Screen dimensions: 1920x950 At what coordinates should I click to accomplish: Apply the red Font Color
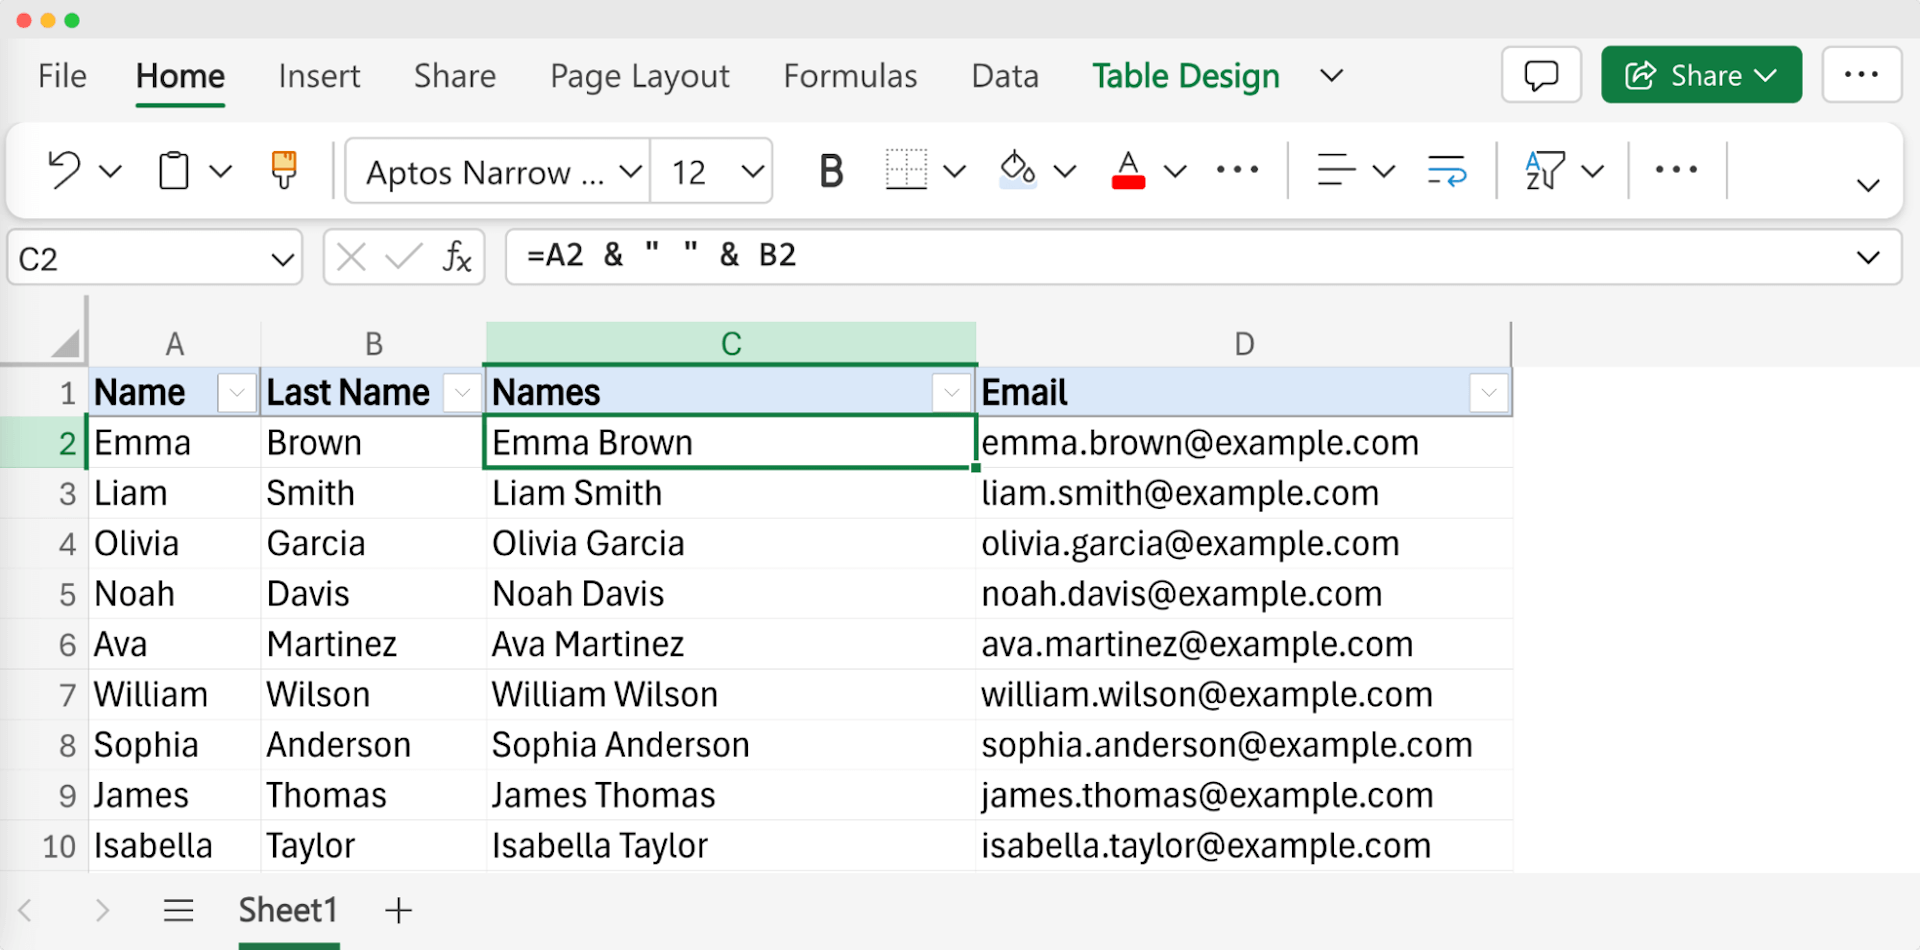[x=1127, y=170]
